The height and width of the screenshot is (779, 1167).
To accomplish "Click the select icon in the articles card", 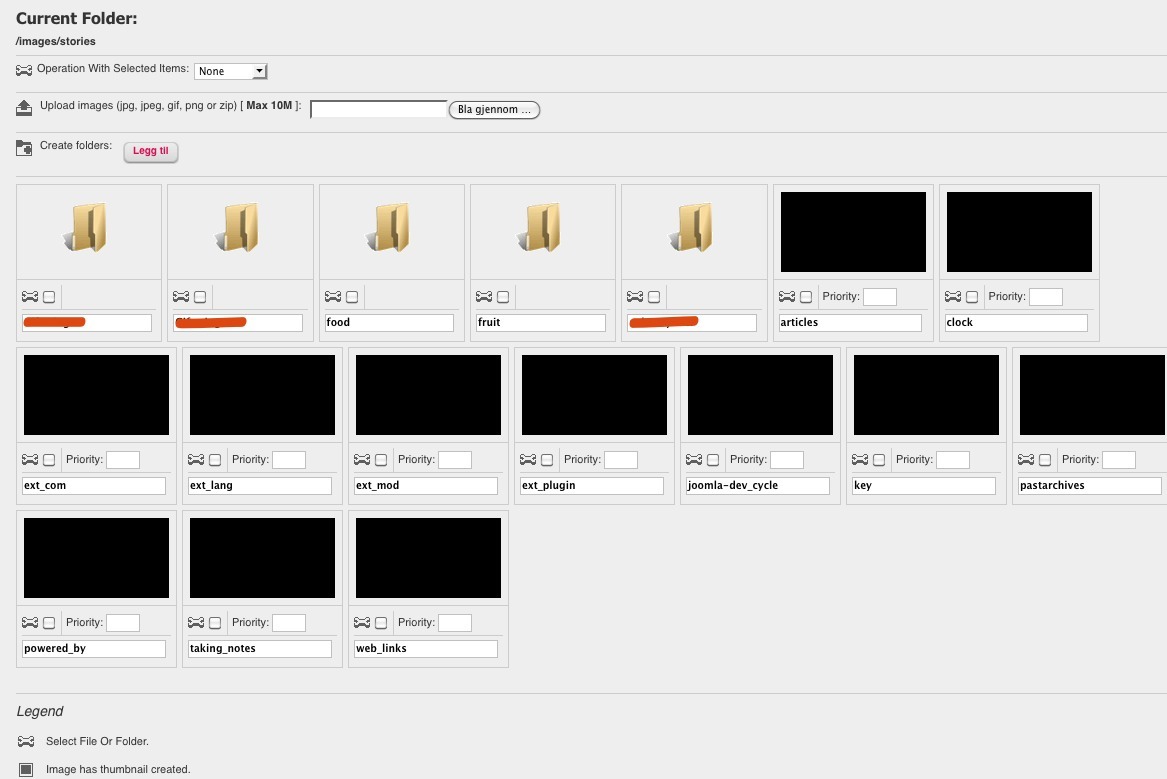I will [787, 297].
